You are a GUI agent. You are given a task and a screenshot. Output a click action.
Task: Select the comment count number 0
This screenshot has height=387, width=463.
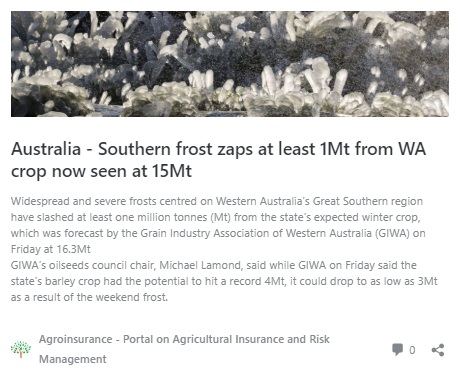412,350
